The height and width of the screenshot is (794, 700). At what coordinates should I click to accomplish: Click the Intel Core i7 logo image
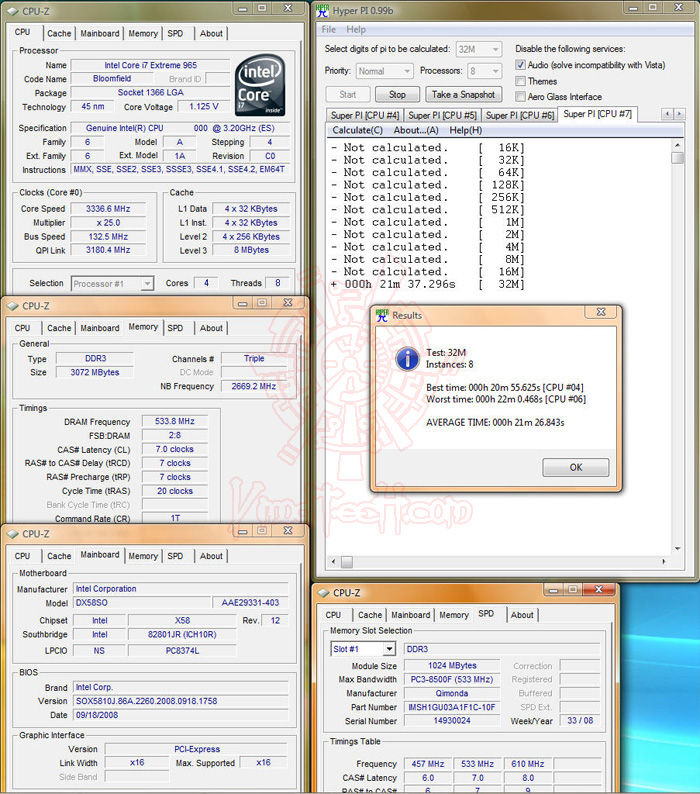coord(261,85)
